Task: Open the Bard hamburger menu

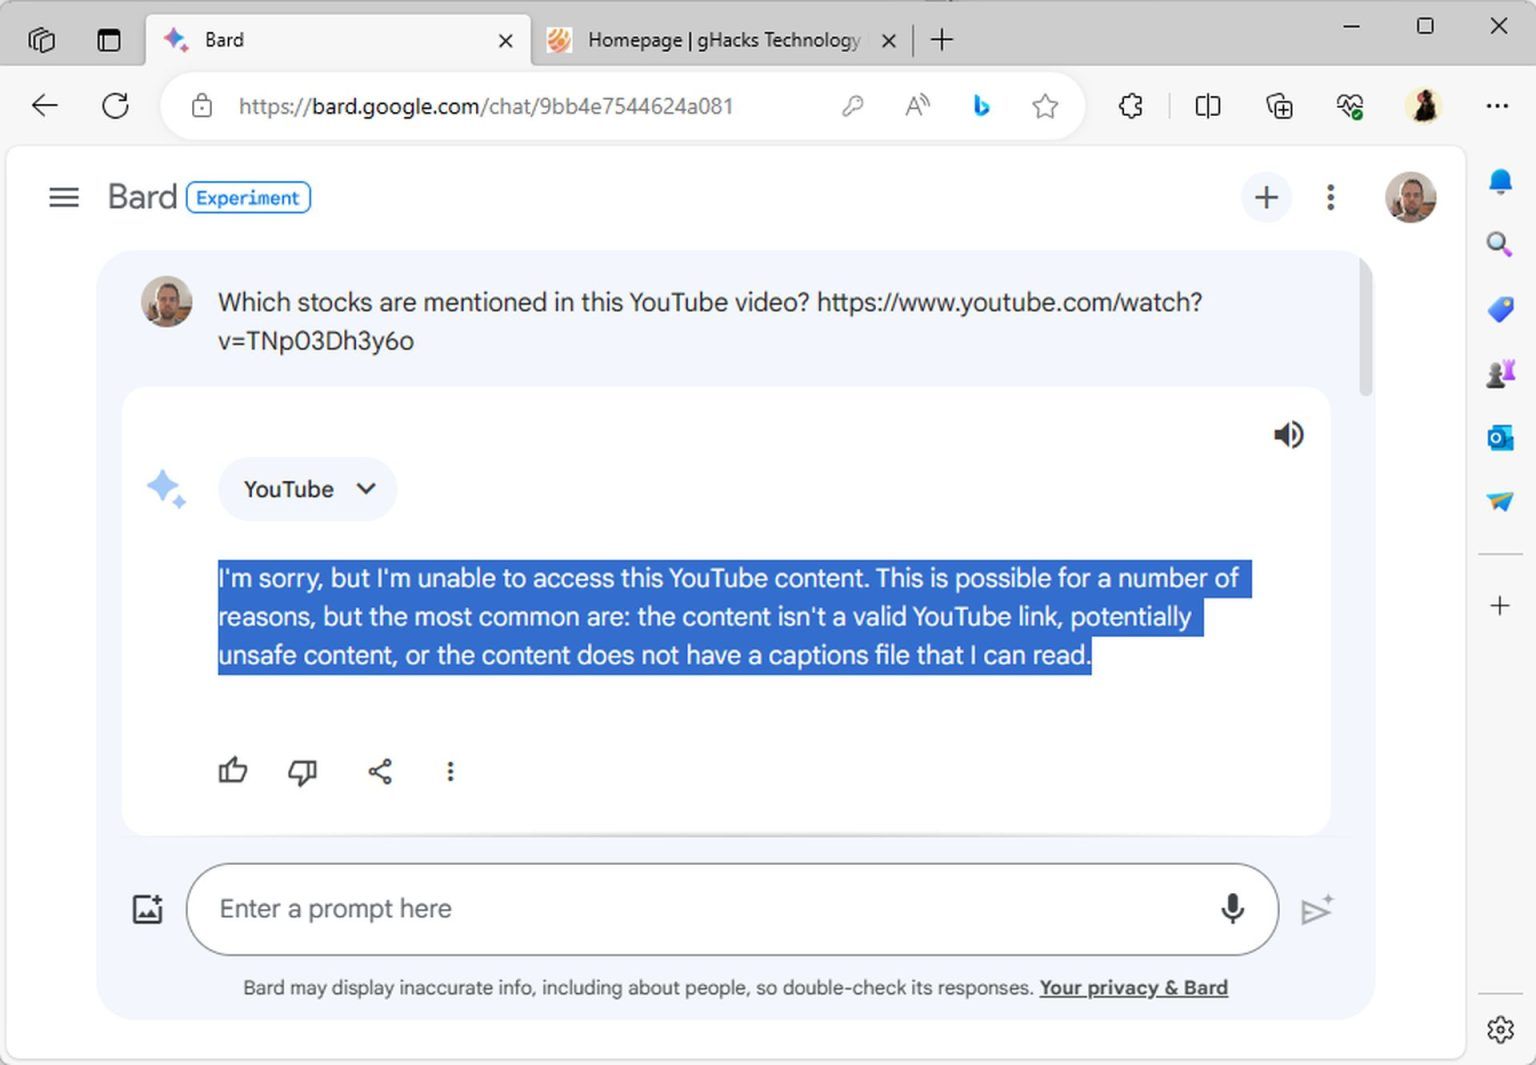Action: (x=63, y=197)
